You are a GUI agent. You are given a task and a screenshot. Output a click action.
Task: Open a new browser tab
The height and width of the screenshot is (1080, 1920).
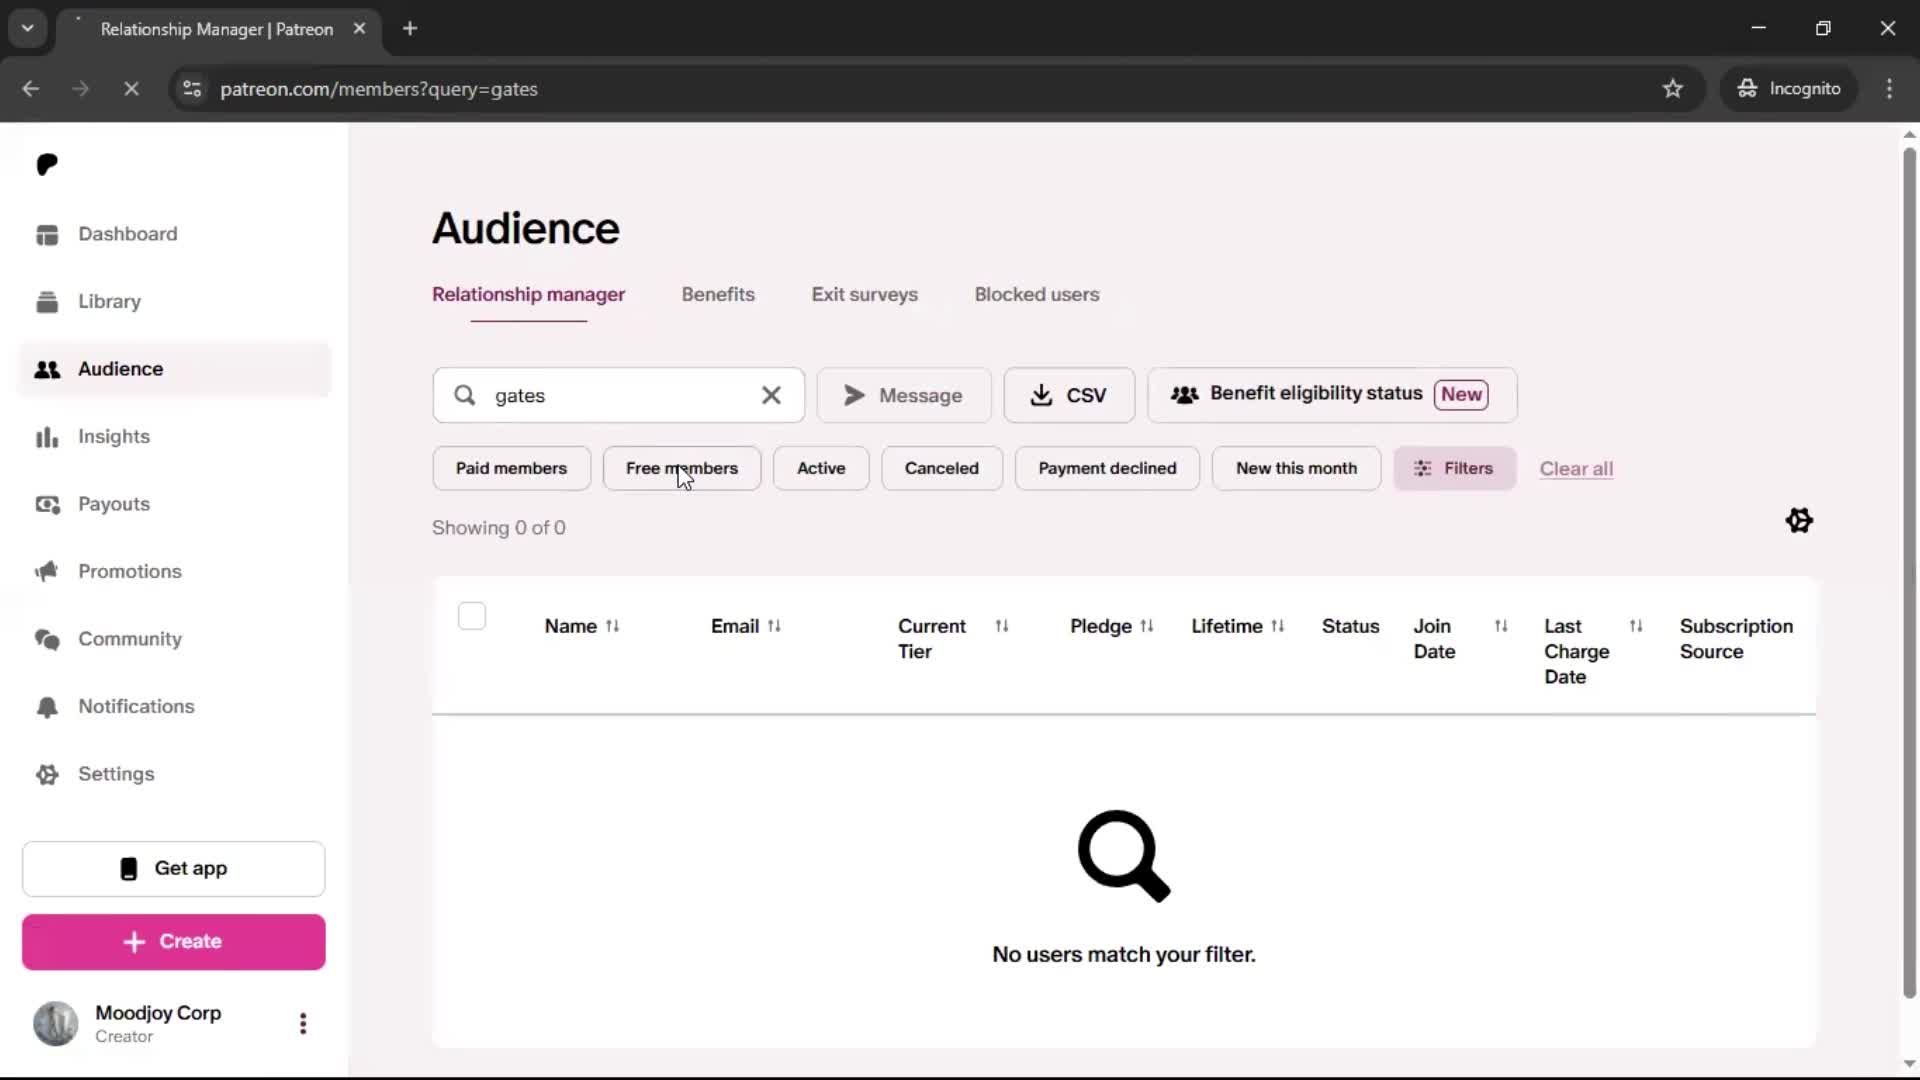click(x=410, y=29)
